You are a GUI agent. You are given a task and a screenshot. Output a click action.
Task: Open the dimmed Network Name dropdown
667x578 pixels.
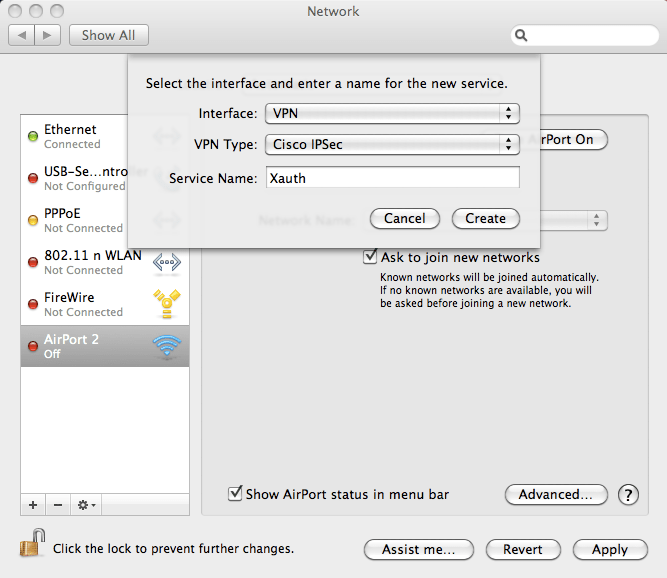pyautogui.click(x=574, y=220)
